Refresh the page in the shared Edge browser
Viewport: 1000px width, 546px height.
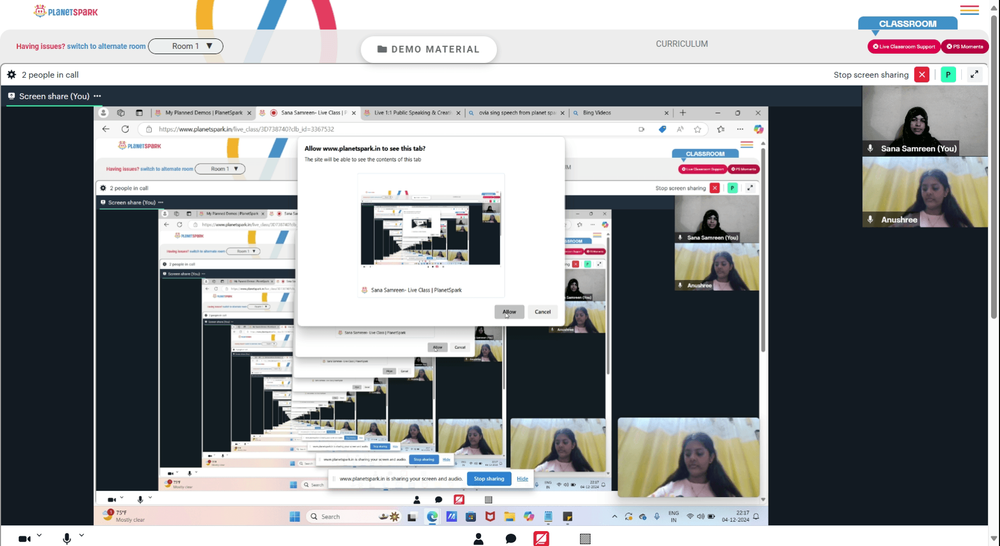[125, 129]
